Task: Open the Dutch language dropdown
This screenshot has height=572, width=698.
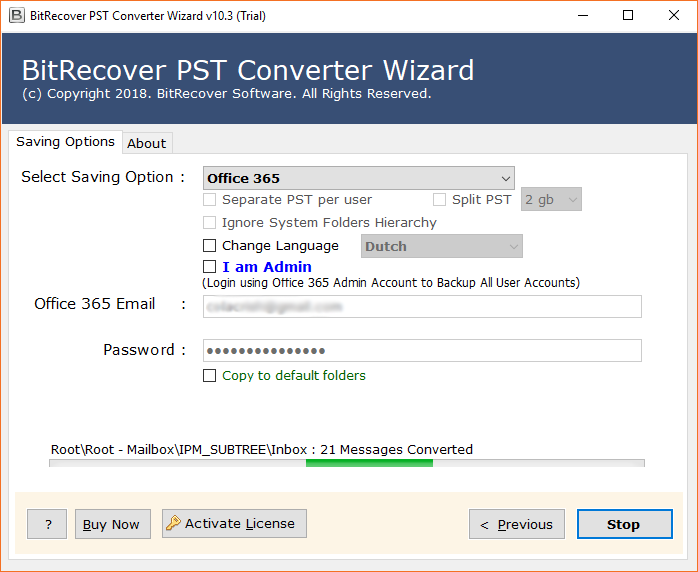Action: coord(442,246)
